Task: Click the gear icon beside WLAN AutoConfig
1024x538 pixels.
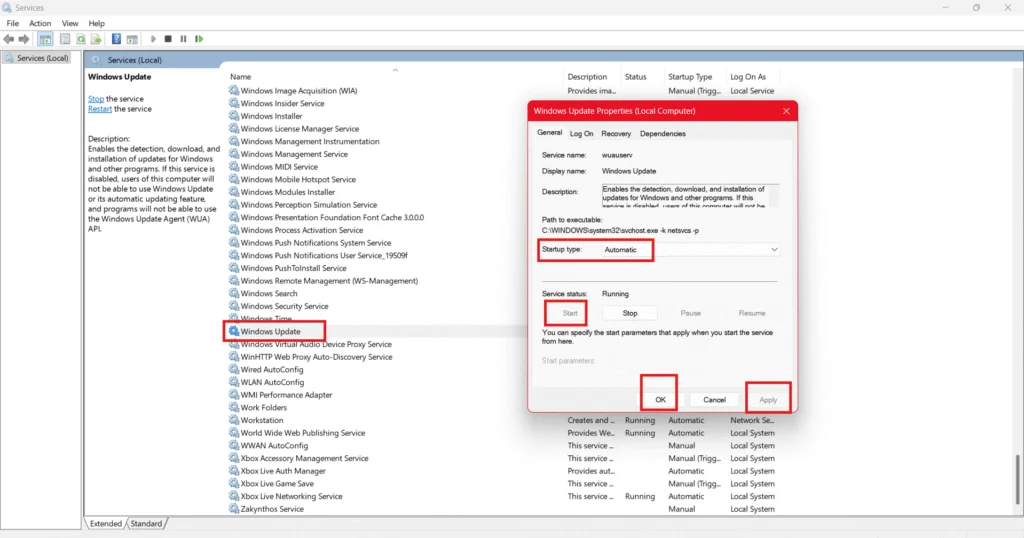Action: [234, 382]
